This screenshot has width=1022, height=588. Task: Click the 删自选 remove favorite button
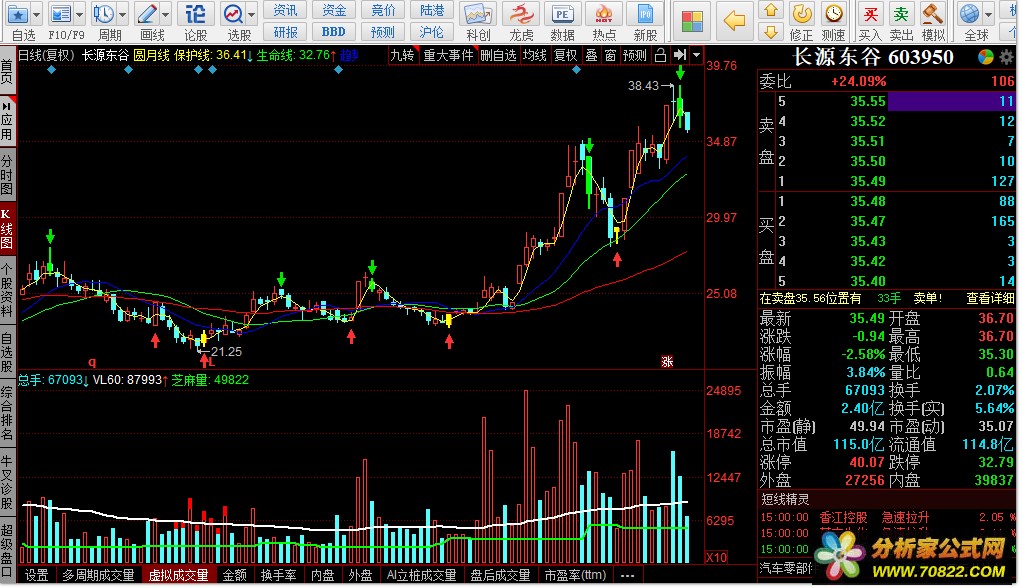click(x=499, y=55)
